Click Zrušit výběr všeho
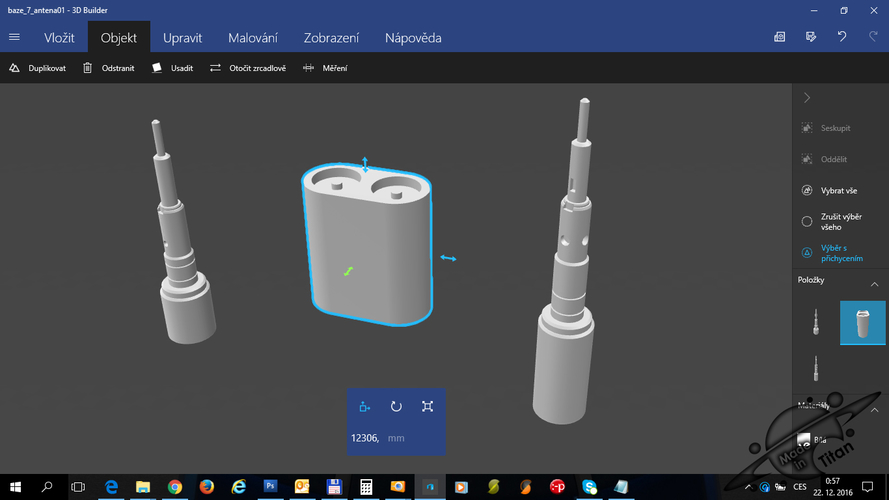This screenshot has width=889, height=500. point(832,222)
